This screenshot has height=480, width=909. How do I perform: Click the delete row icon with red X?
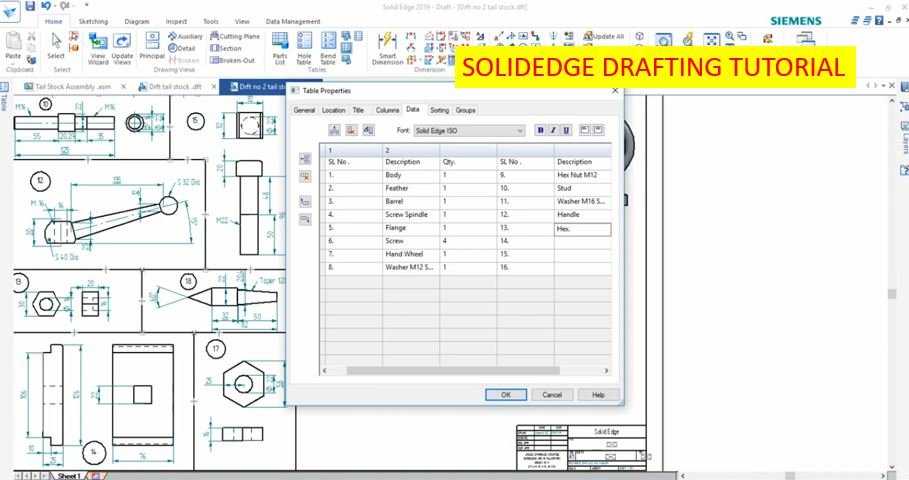tap(305, 176)
